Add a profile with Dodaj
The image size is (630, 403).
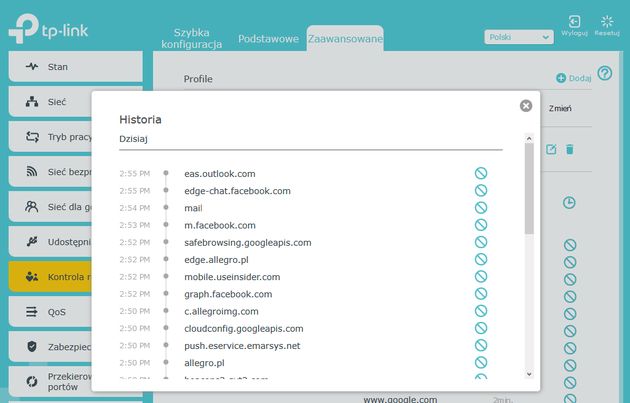coord(574,78)
